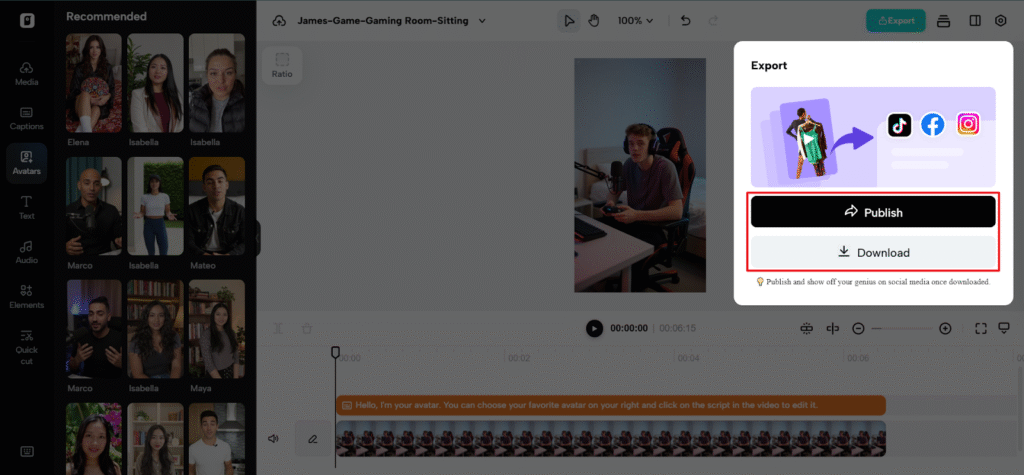Select the hand pan tool

(594, 20)
